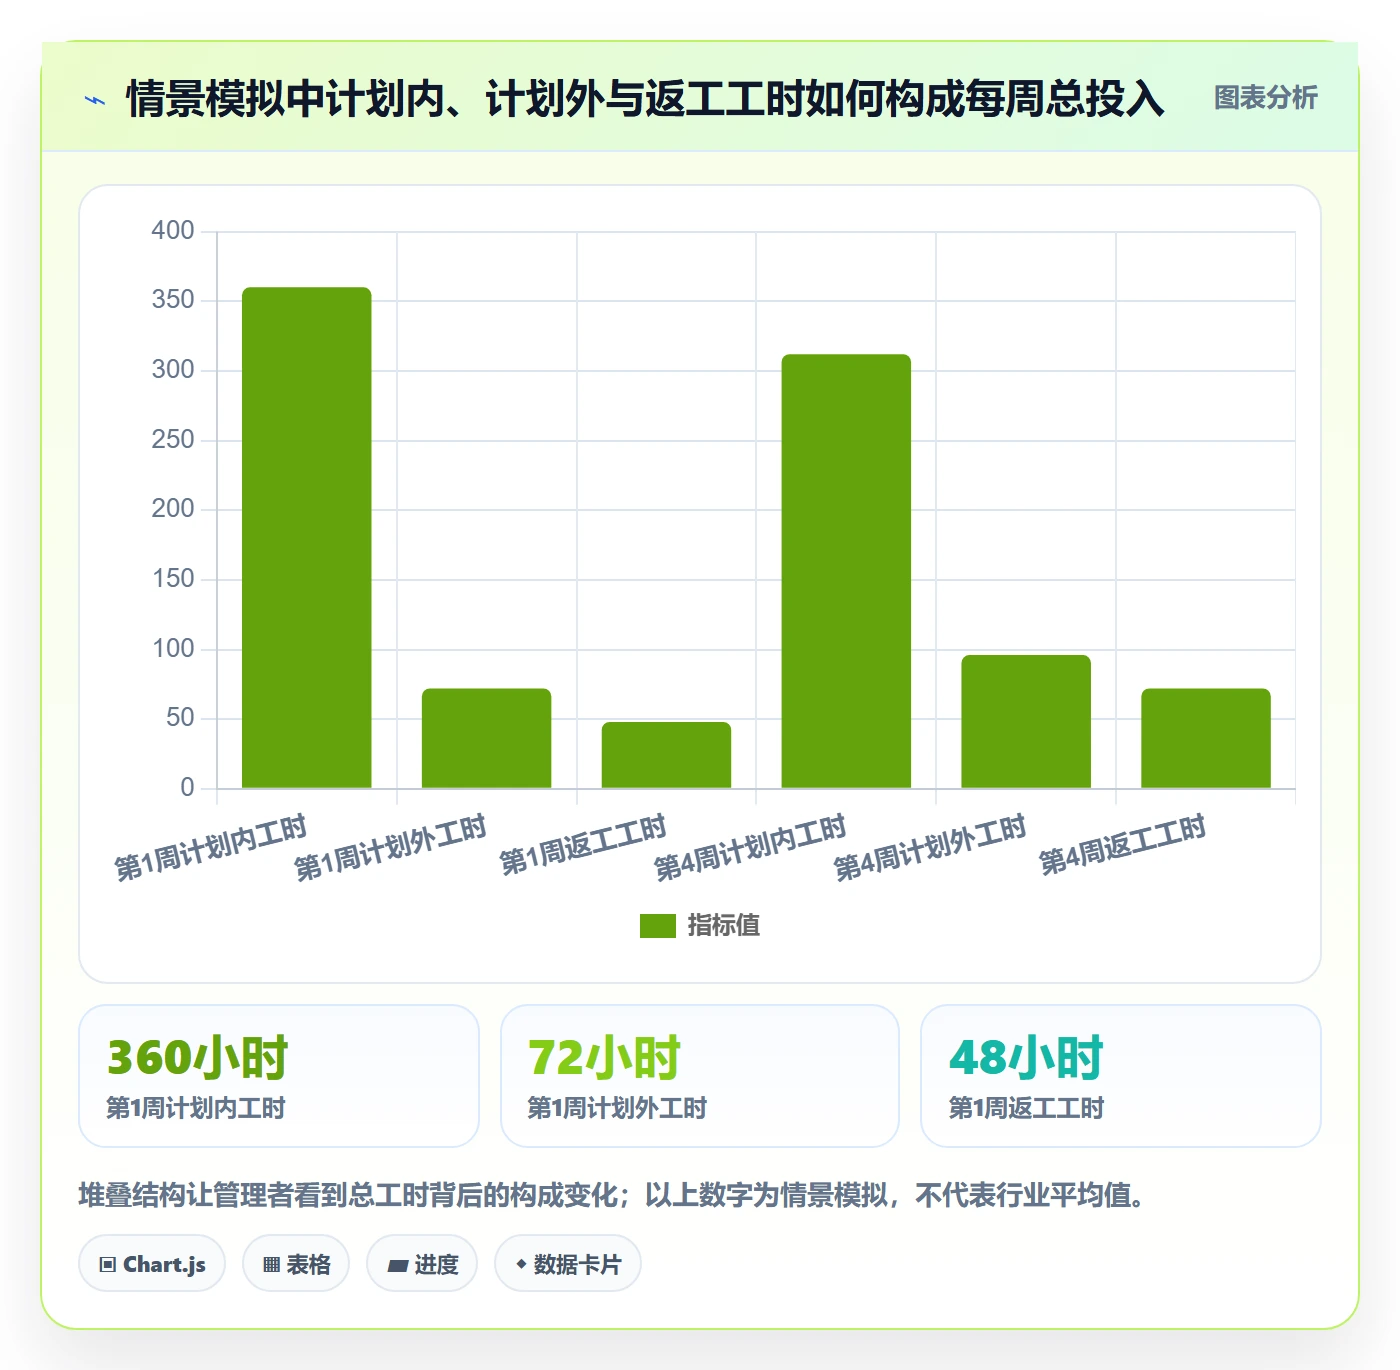Screen dimensions: 1400x1370
Task: Choose the 进度 tag chip
Action: pos(422,1264)
